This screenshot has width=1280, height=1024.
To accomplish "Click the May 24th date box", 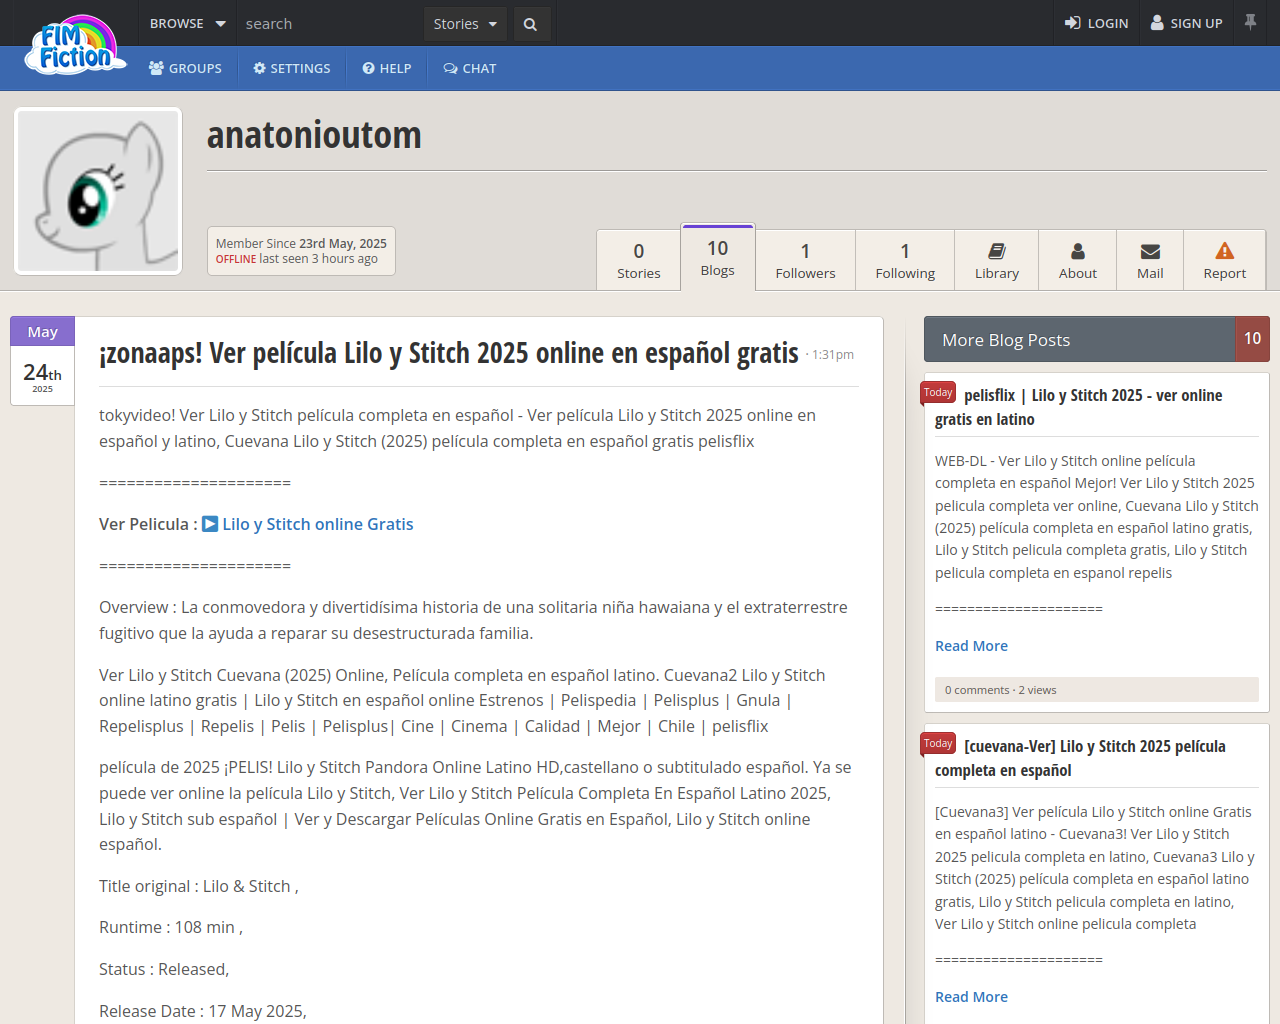I will 42,361.
